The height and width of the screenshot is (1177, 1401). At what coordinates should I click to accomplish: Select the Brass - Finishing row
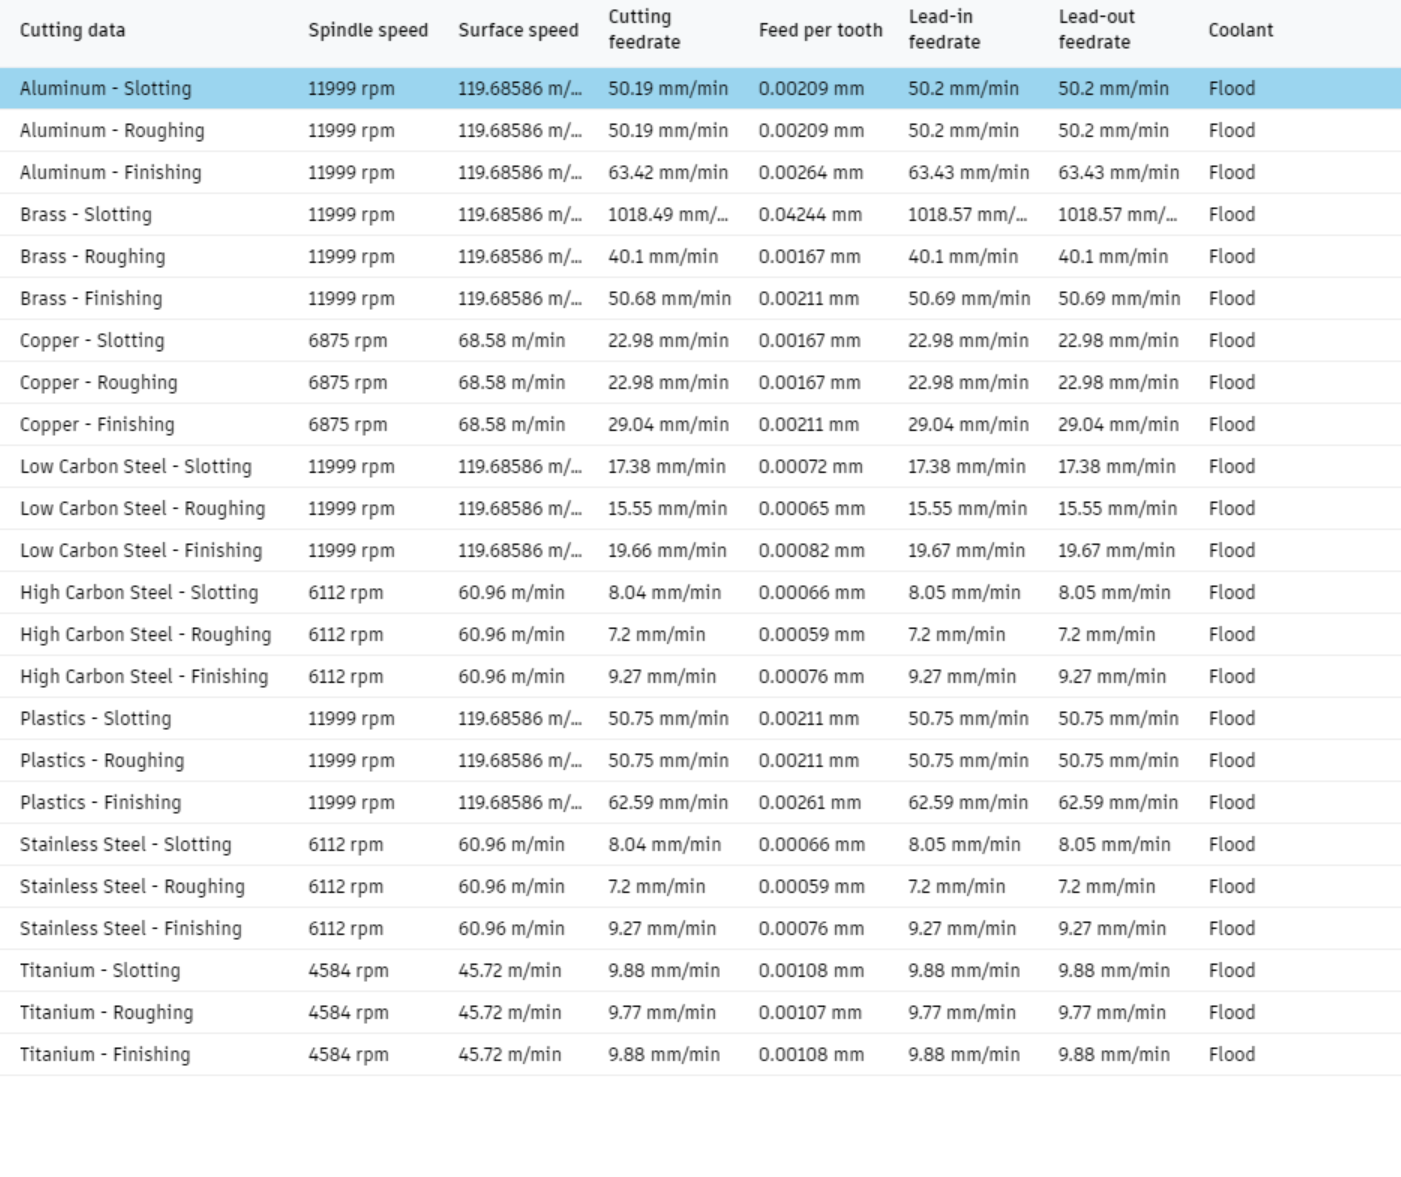pyautogui.click(x=700, y=298)
